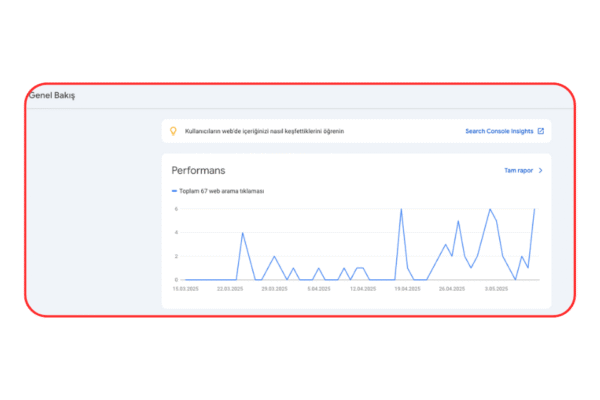Toggle the Toplam 67 web arama tıklaması legend
The image size is (600, 400).
click(221, 191)
